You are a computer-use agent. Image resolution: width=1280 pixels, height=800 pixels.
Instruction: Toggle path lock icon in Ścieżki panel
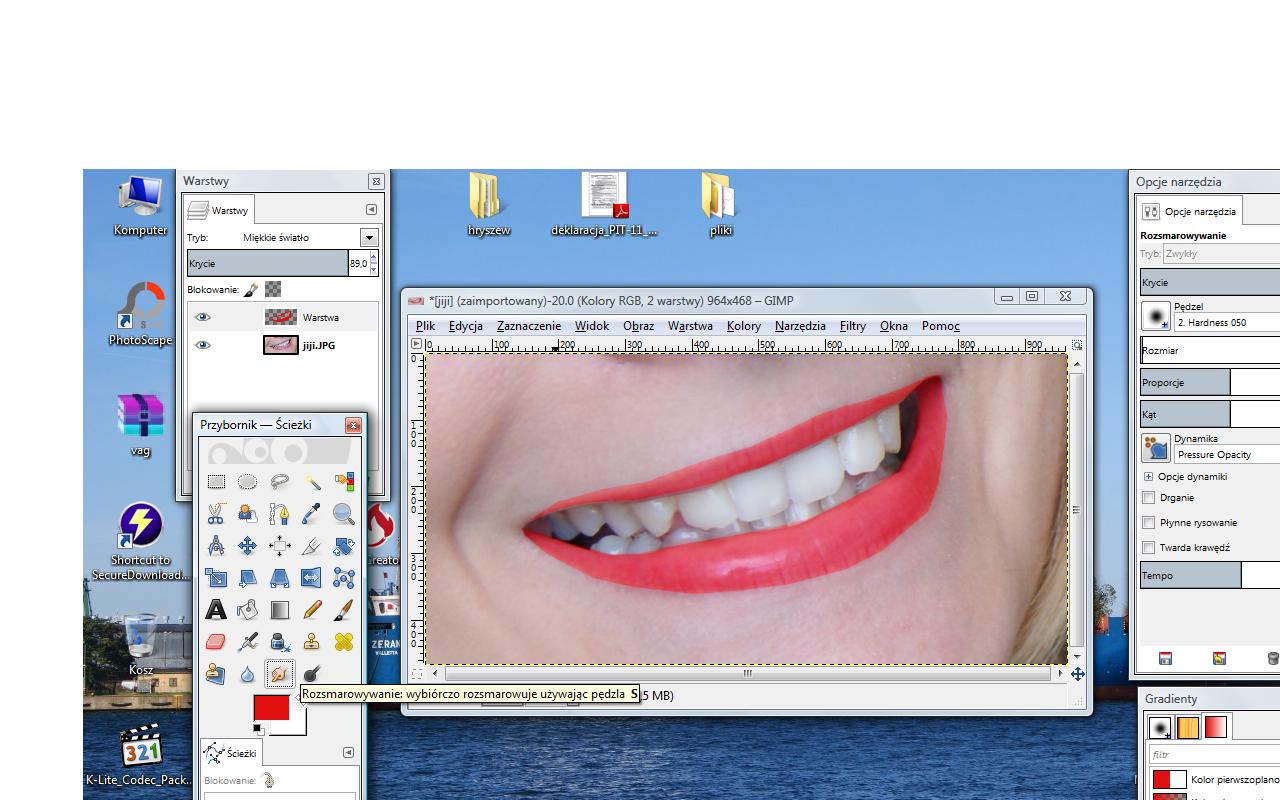[268, 780]
